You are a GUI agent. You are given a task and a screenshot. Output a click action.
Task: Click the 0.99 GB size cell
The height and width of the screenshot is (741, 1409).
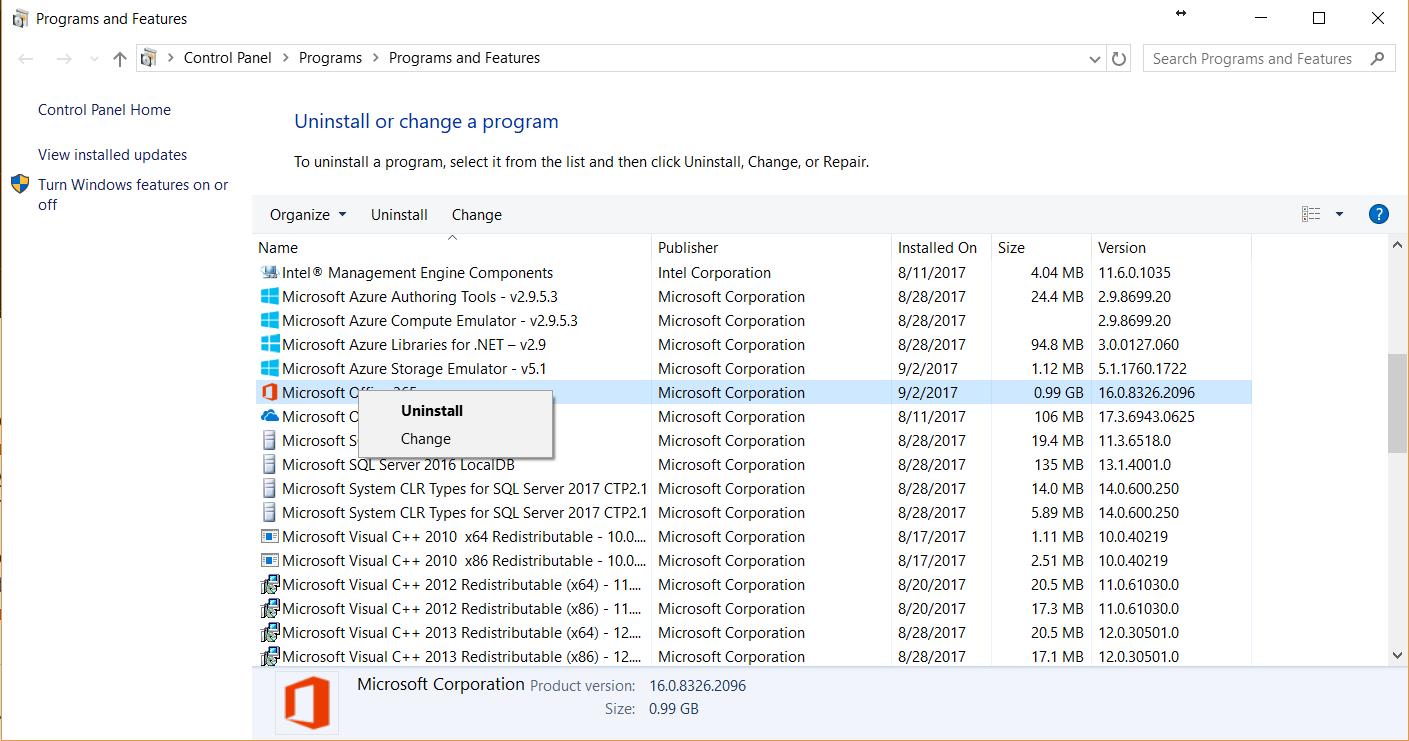[1059, 393]
